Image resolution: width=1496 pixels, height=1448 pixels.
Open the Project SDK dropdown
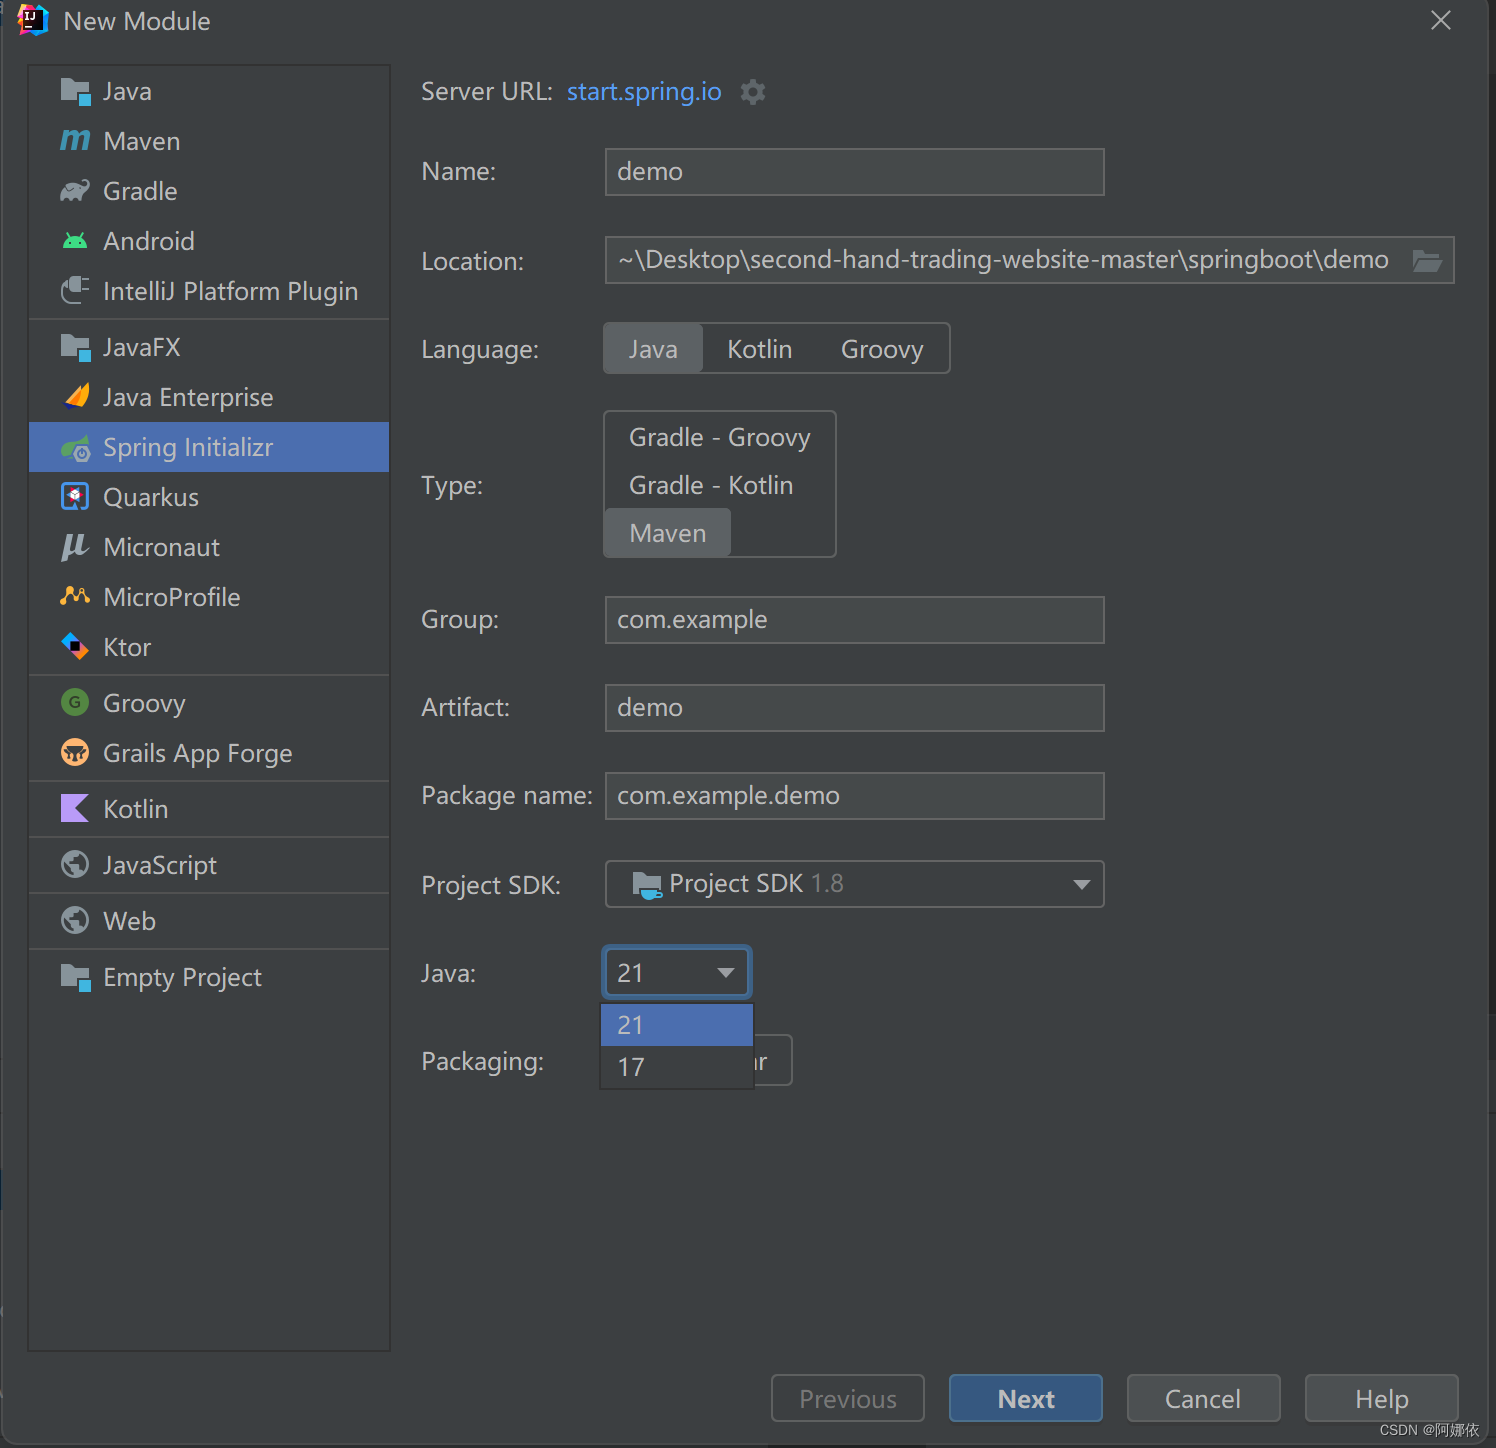(x=855, y=884)
